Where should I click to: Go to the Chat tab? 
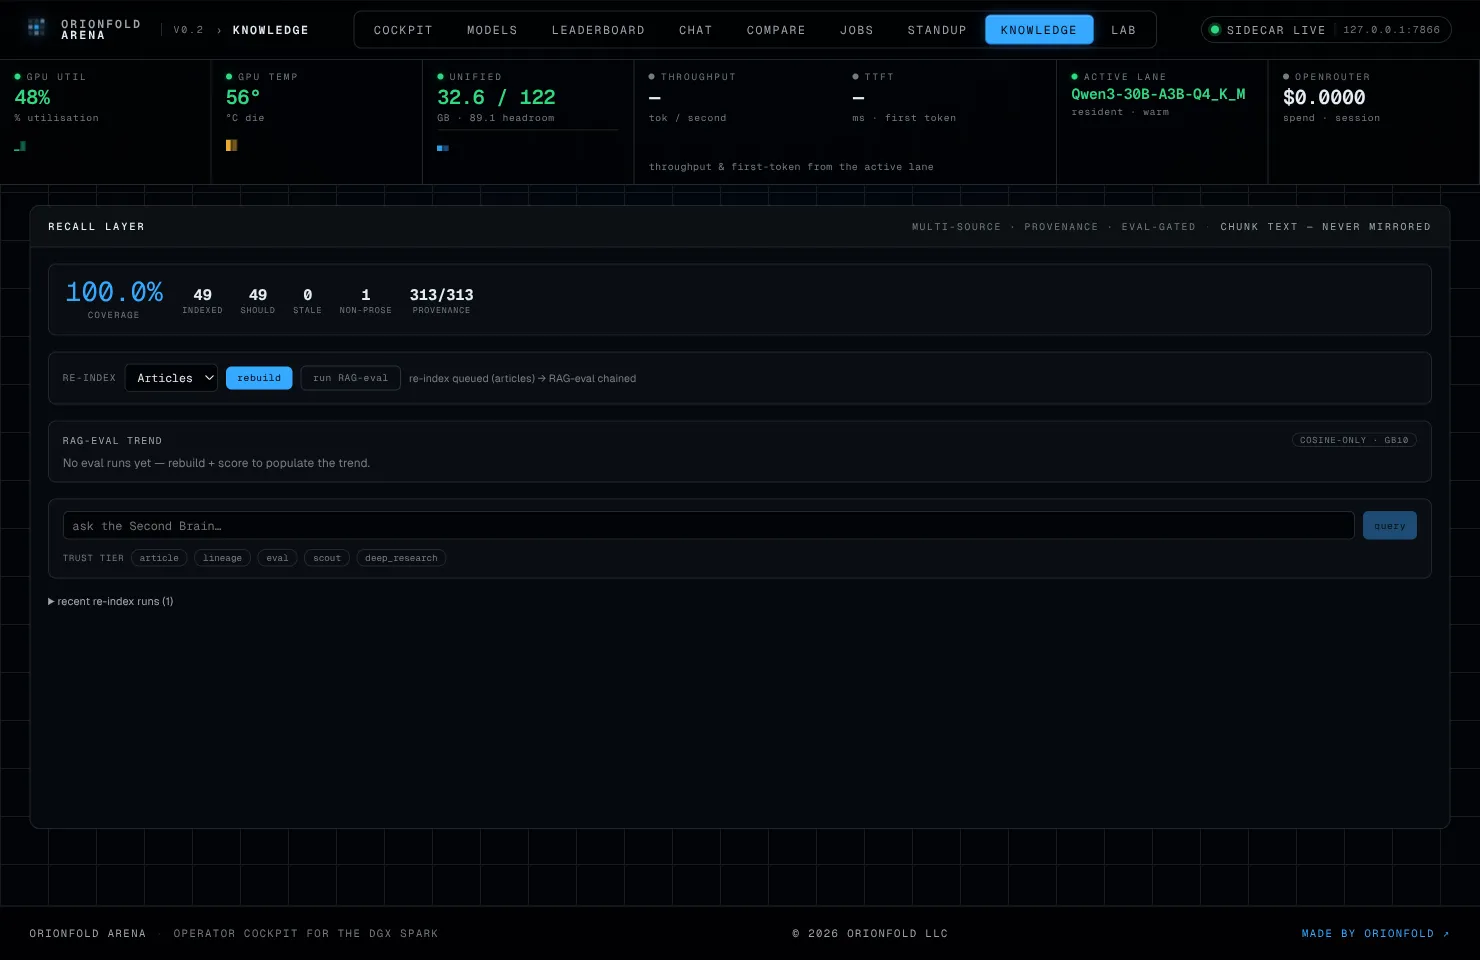(x=696, y=30)
